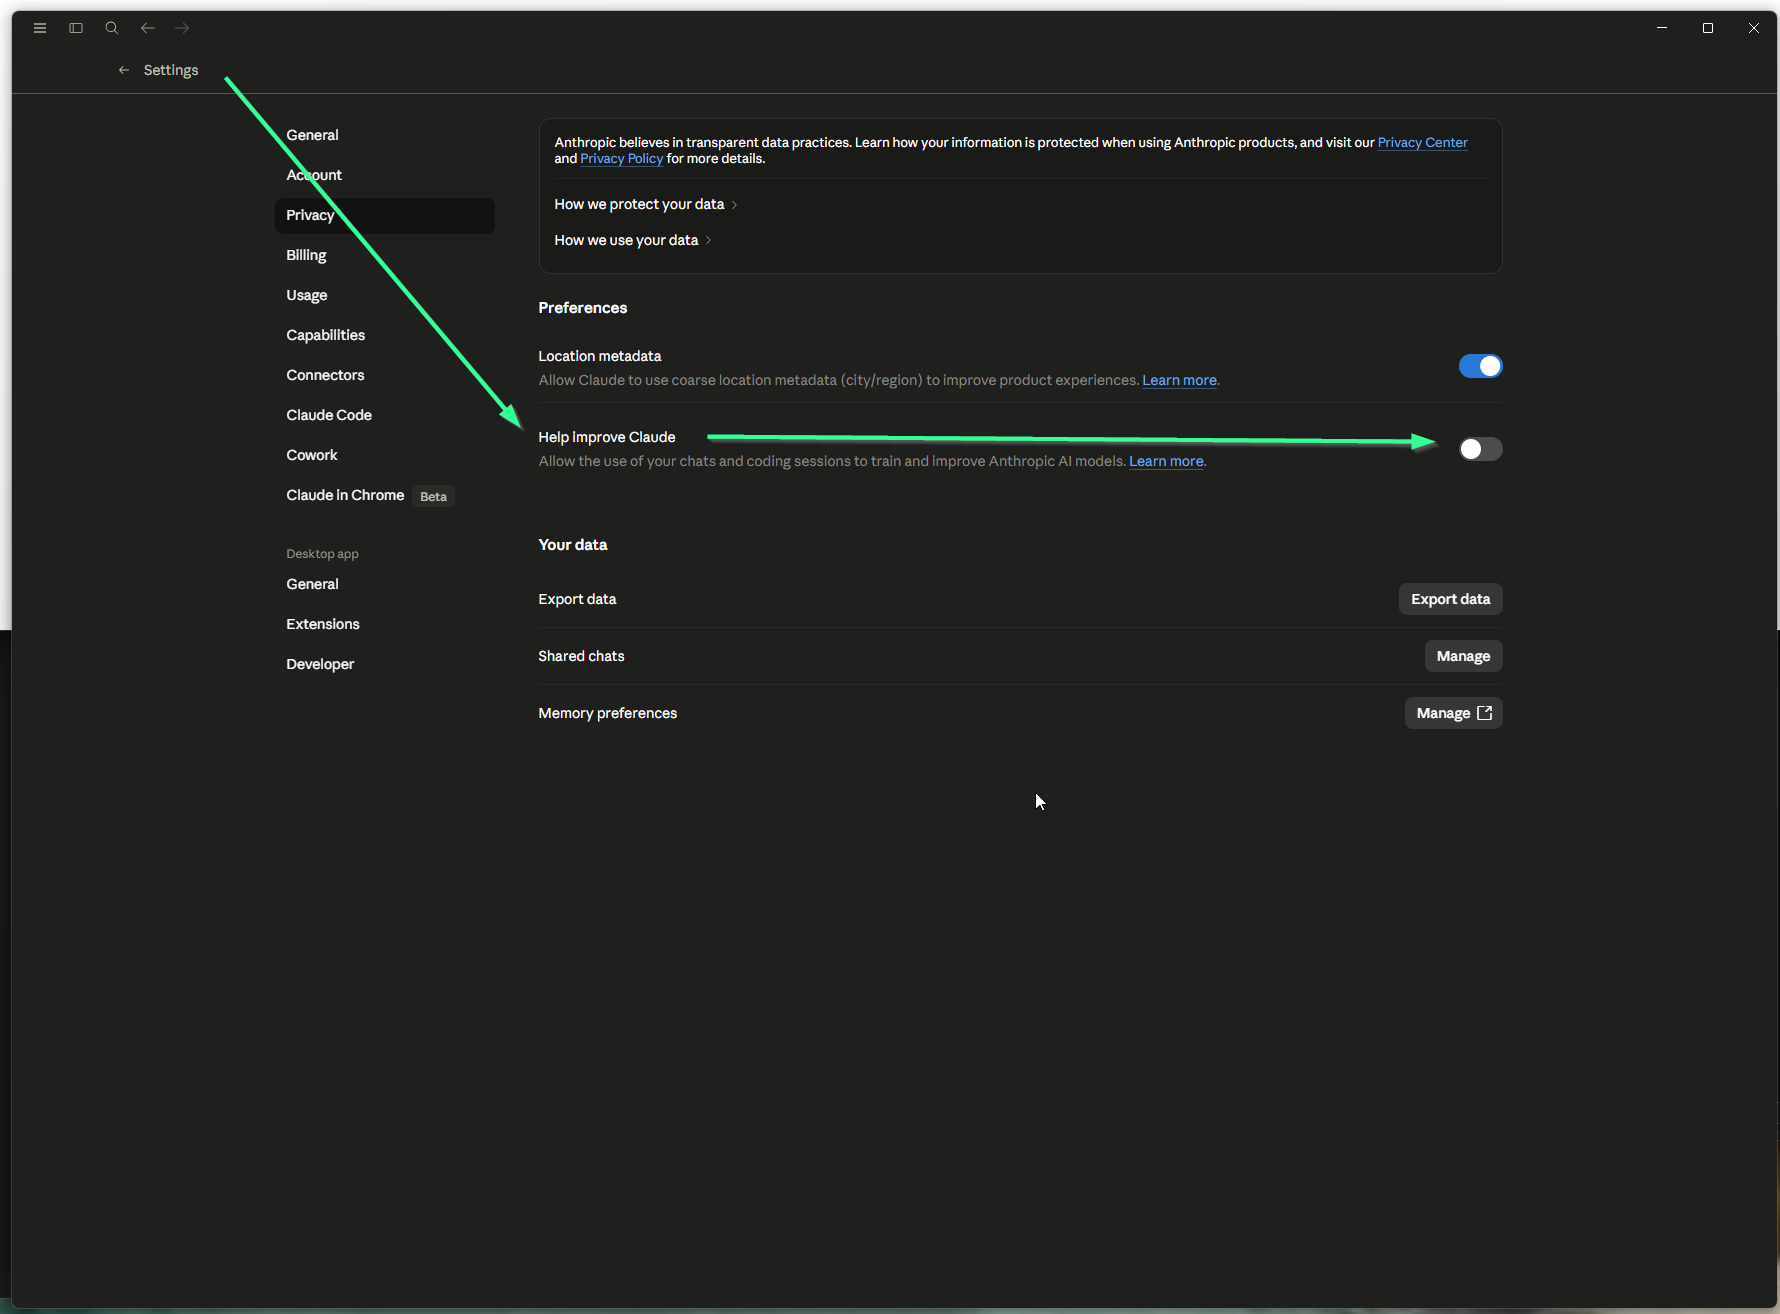Click the back arrow beside Settings
The height and width of the screenshot is (1314, 1780).
tap(124, 70)
